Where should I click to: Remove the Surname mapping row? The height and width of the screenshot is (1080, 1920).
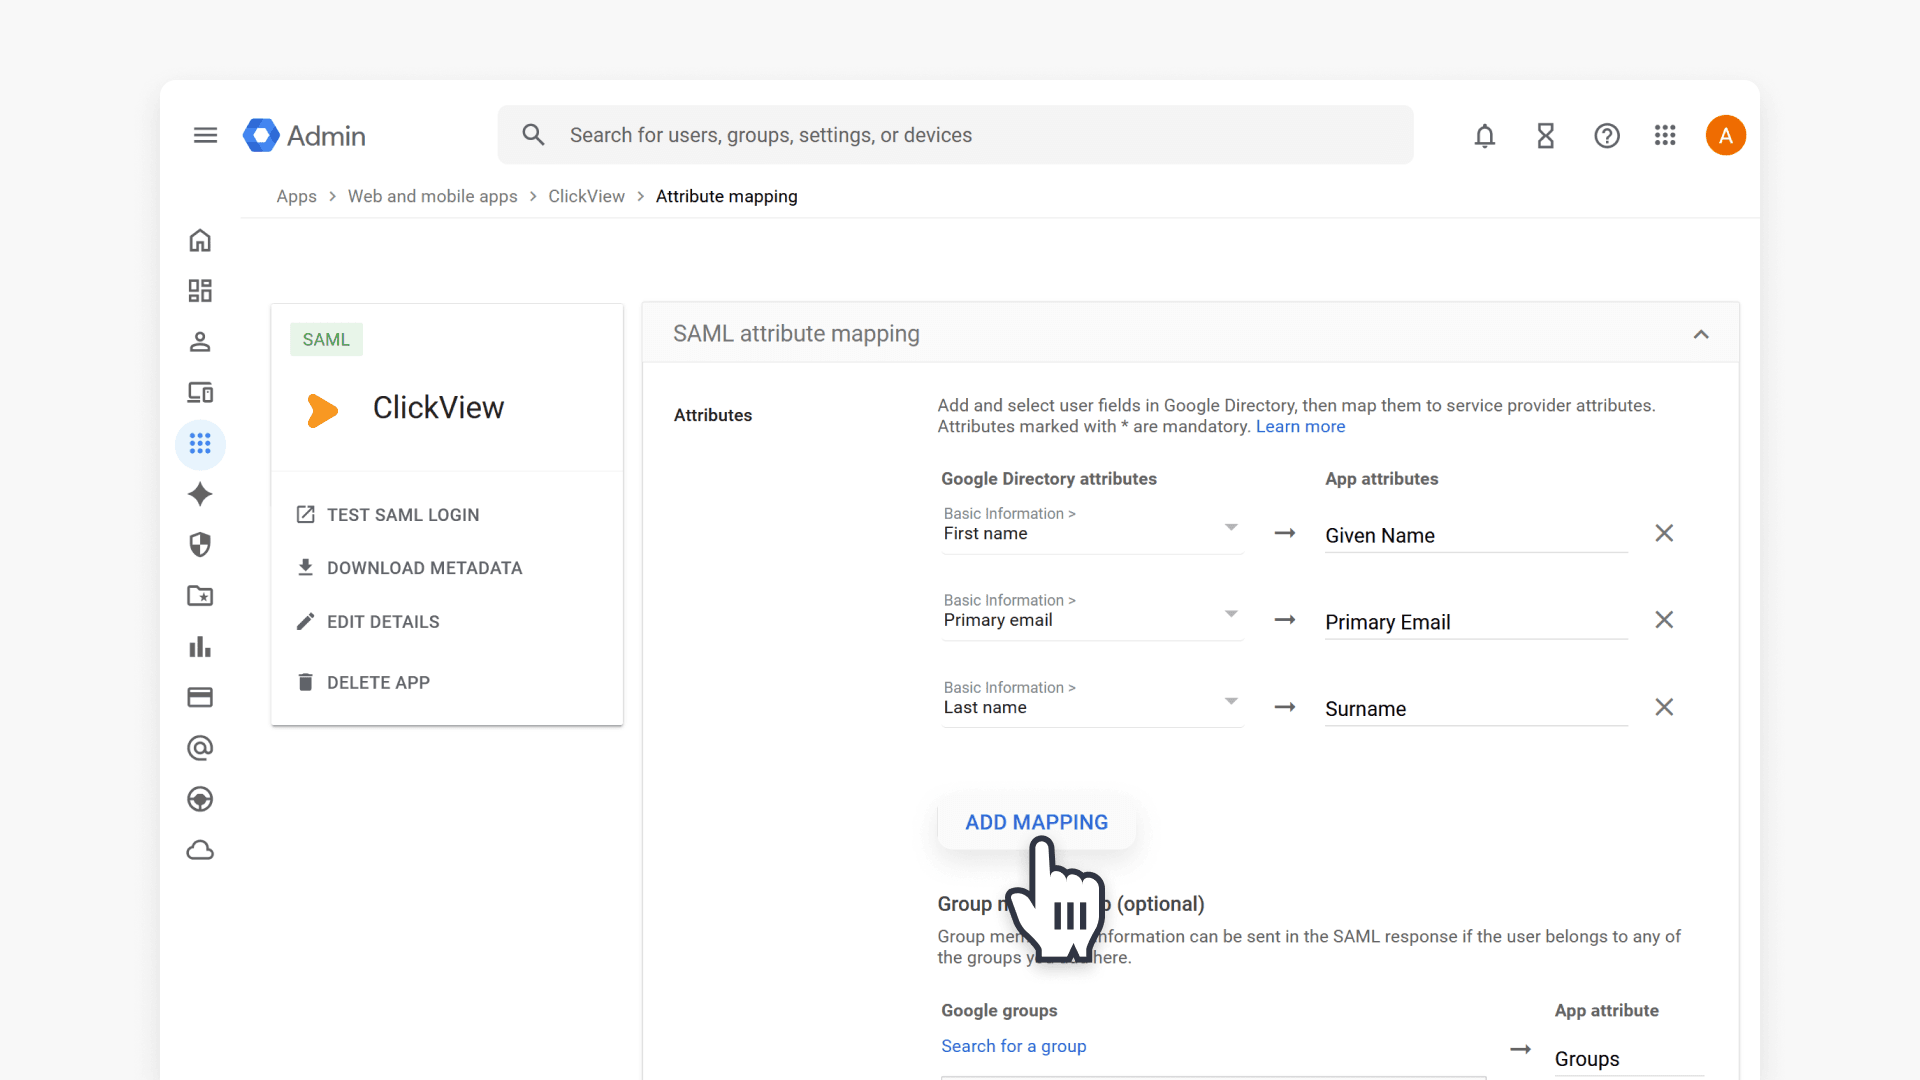coord(1664,707)
